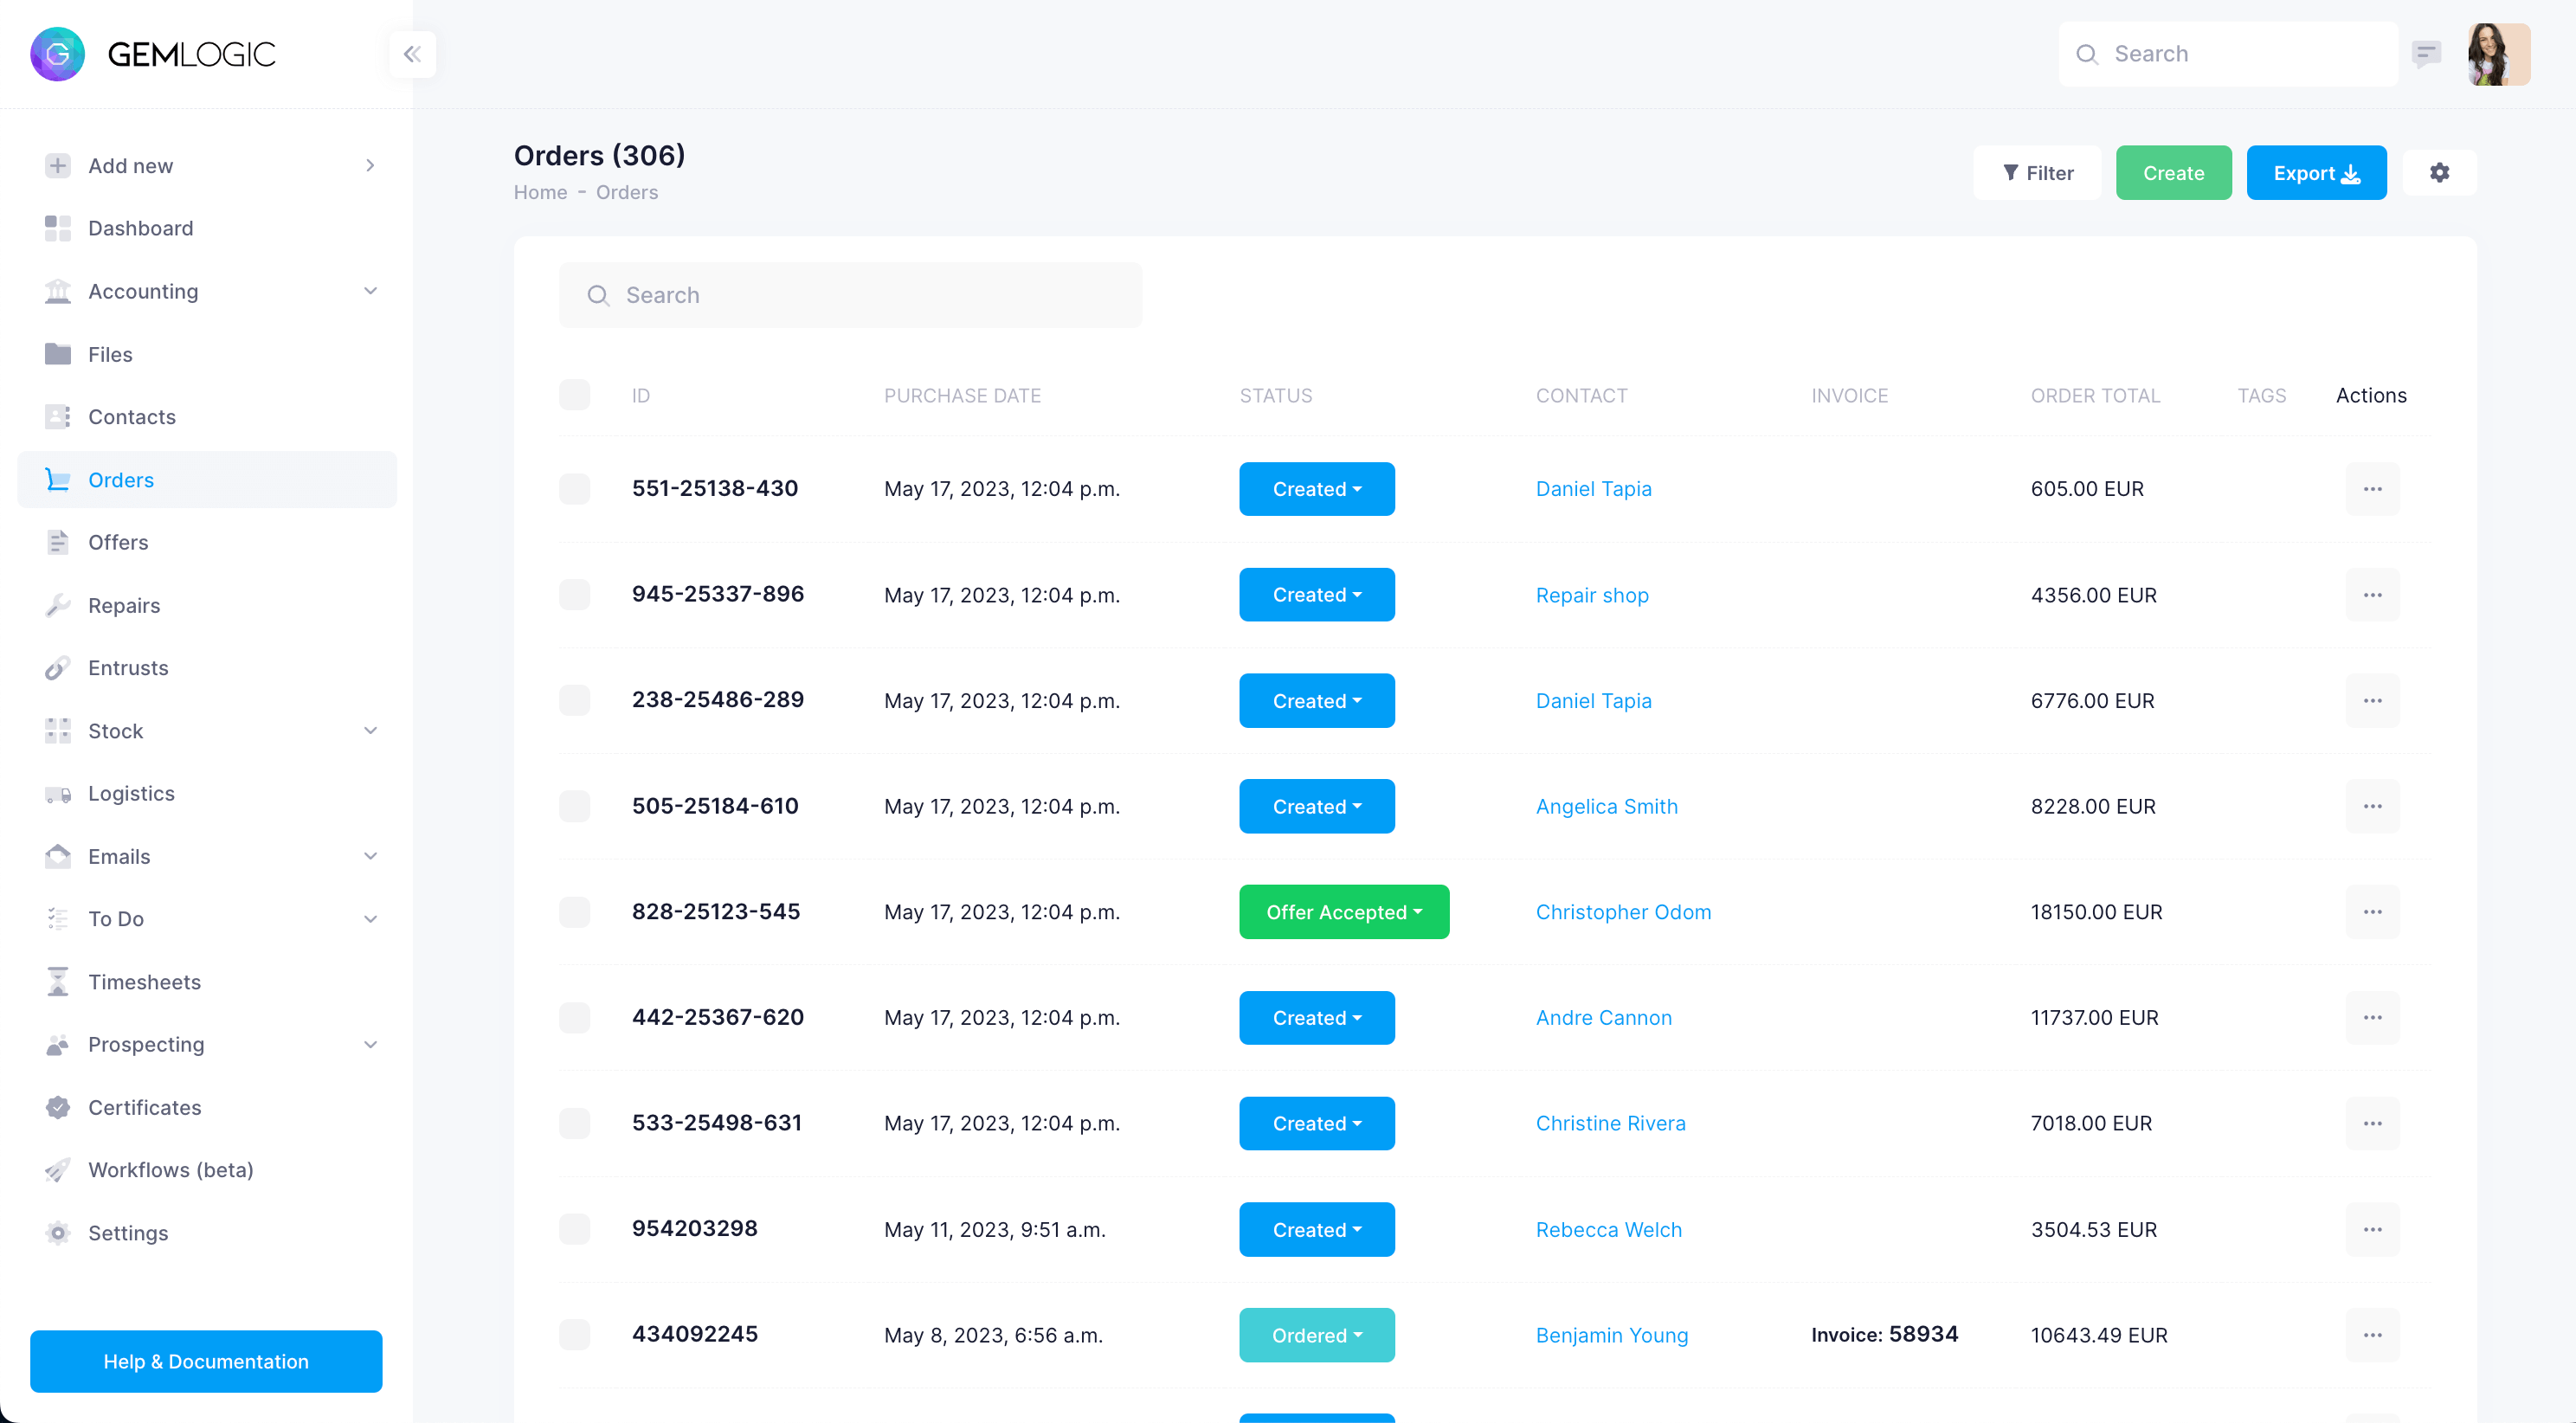Screen dimensions: 2576x1423
Task: Click the Export button
Action: [2316, 173]
